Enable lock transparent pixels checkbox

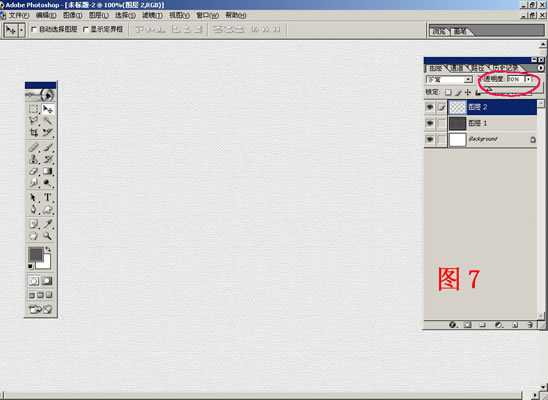pyautogui.click(x=448, y=92)
